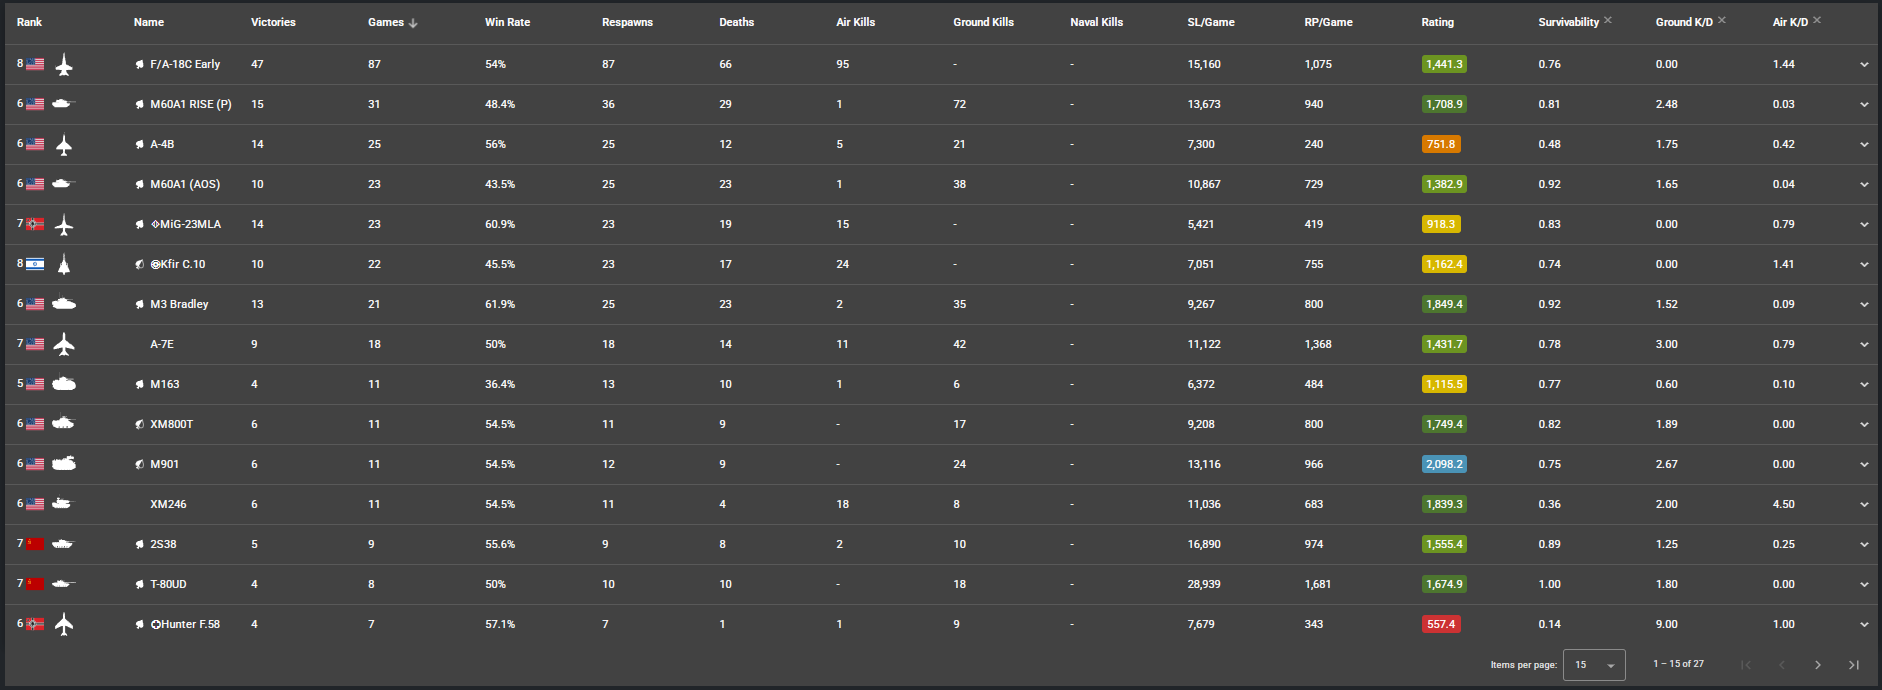The width and height of the screenshot is (1882, 690).
Task: Expand the F/A-18C Early row details
Action: [x=1864, y=65]
